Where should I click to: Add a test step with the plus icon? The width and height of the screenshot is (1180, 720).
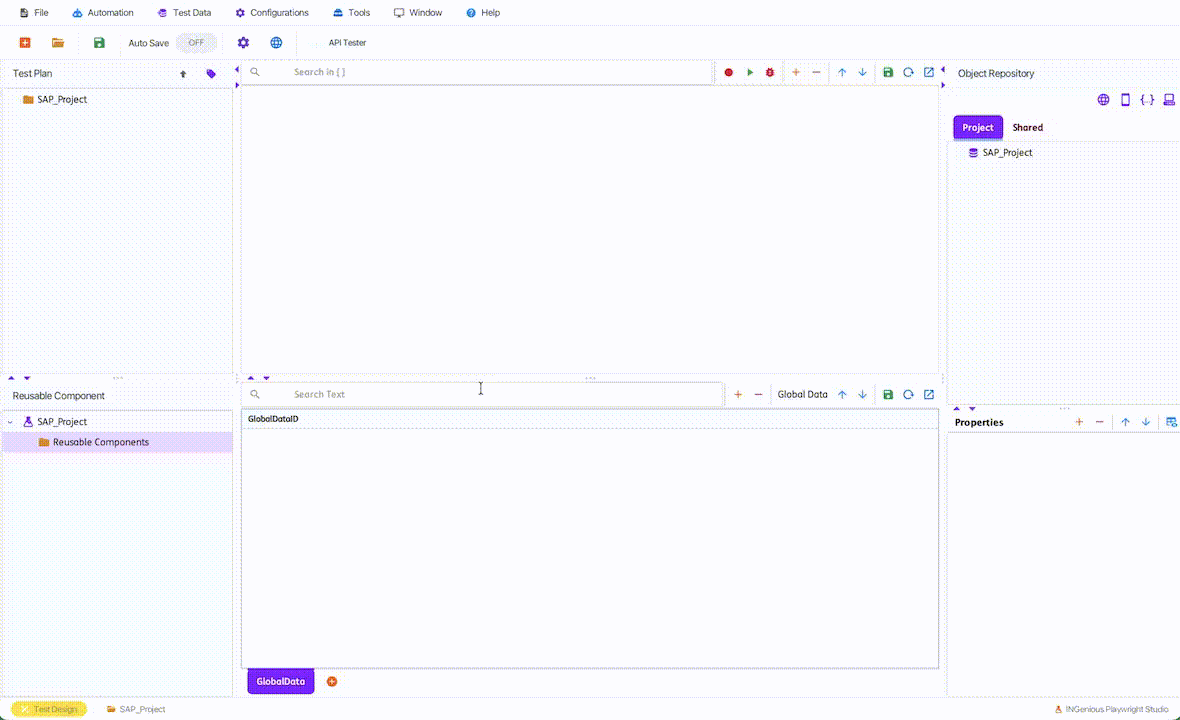tap(795, 72)
